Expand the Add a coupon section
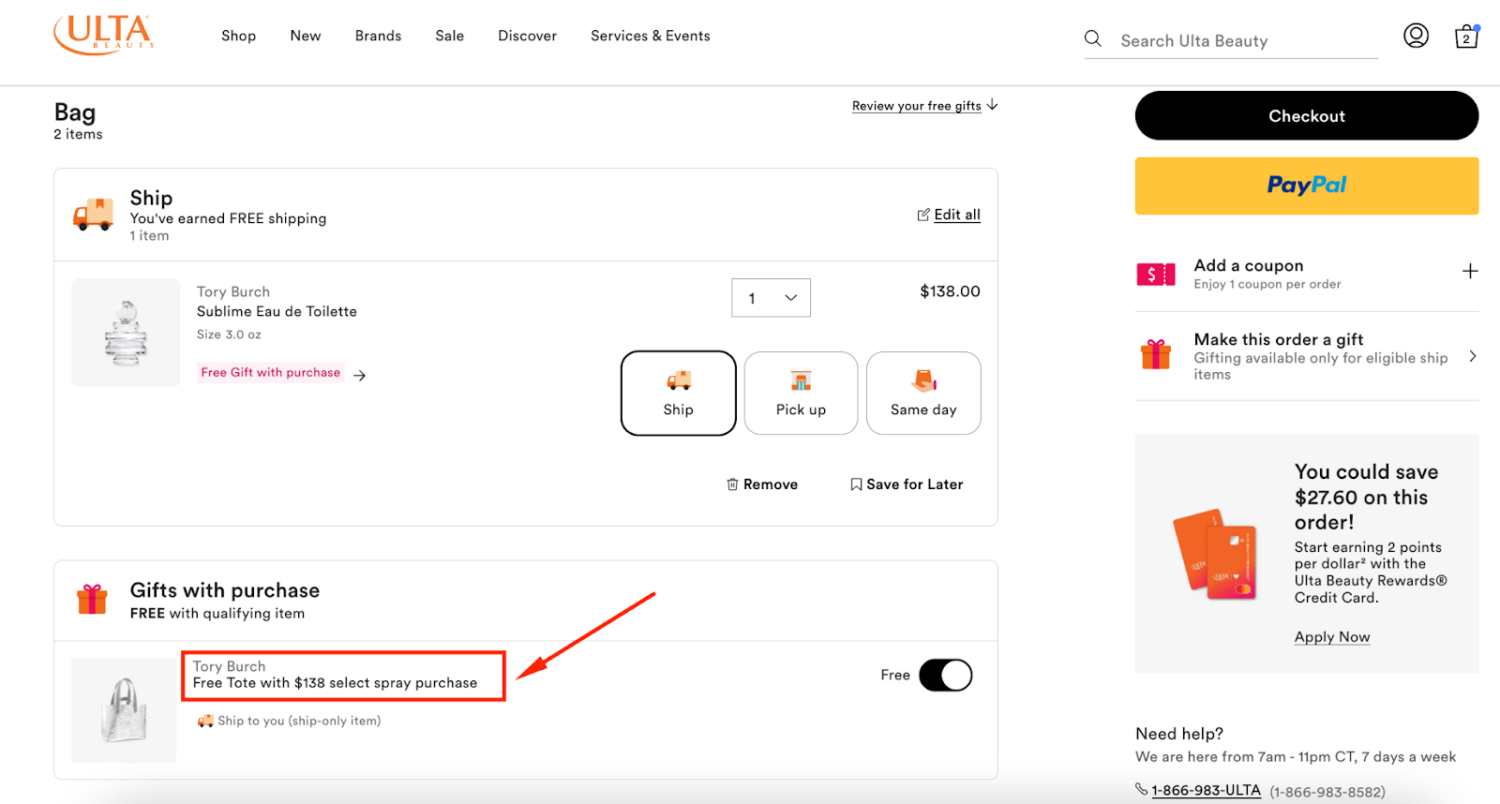The width and height of the screenshot is (1500, 804). tap(1469, 271)
